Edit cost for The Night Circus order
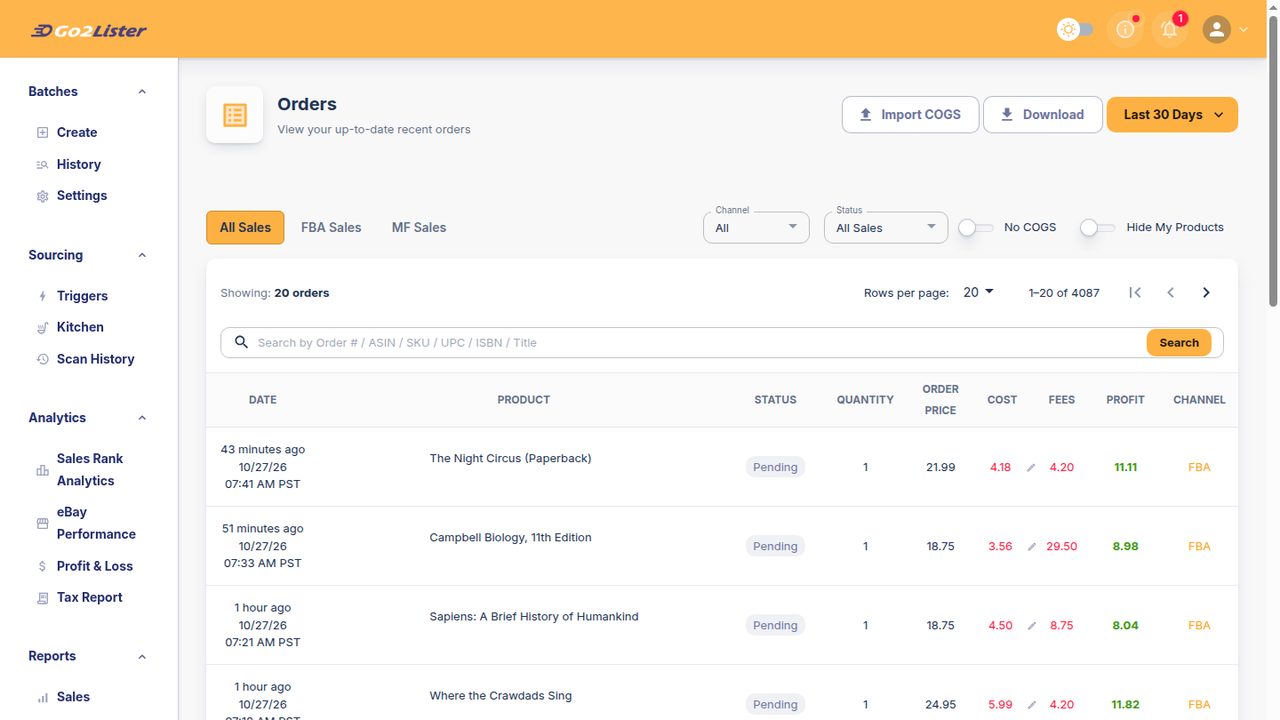The width and height of the screenshot is (1280, 720). 1031,468
